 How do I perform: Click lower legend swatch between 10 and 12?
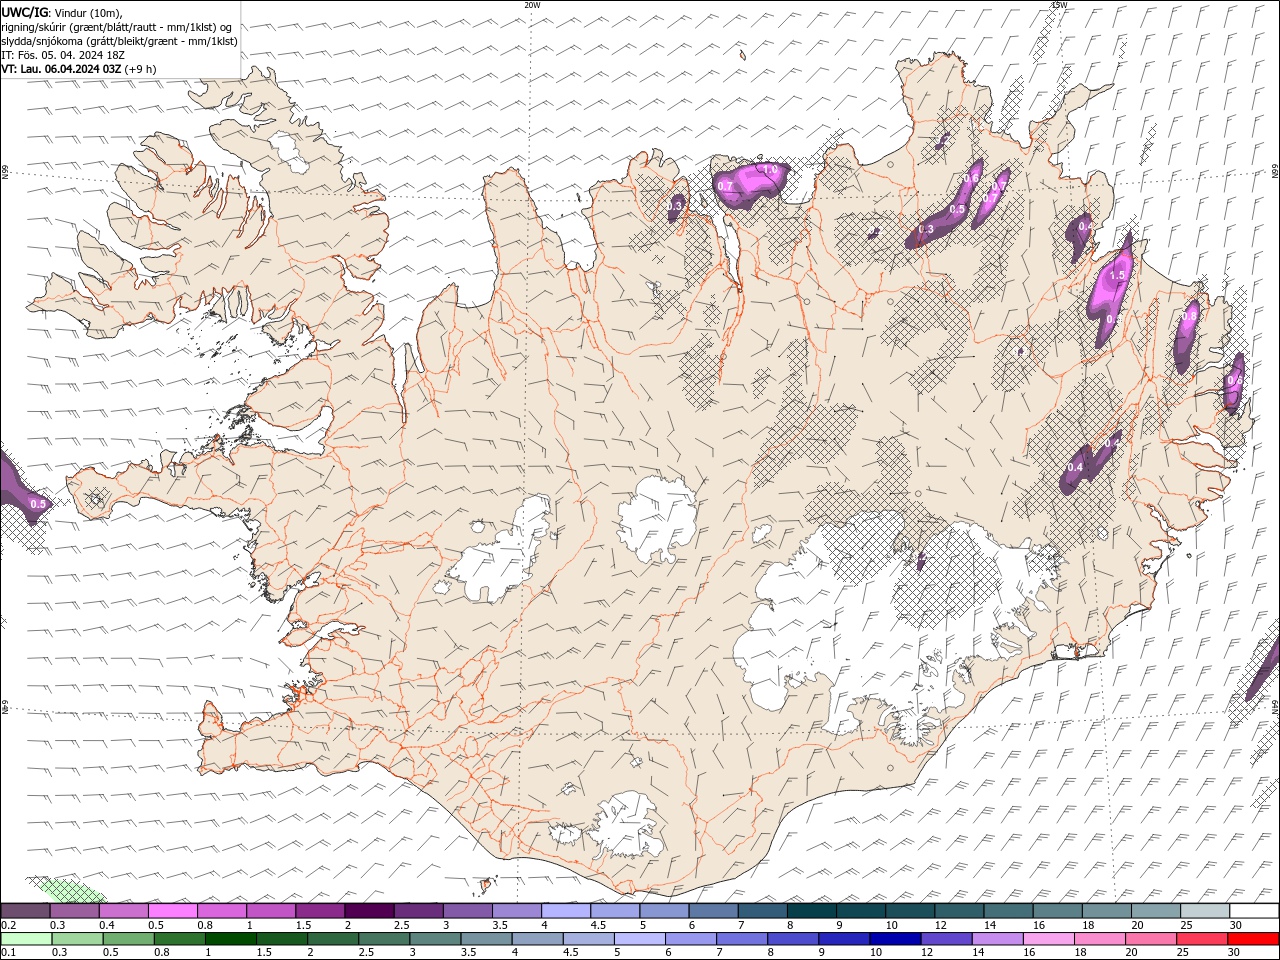[x=896, y=938]
